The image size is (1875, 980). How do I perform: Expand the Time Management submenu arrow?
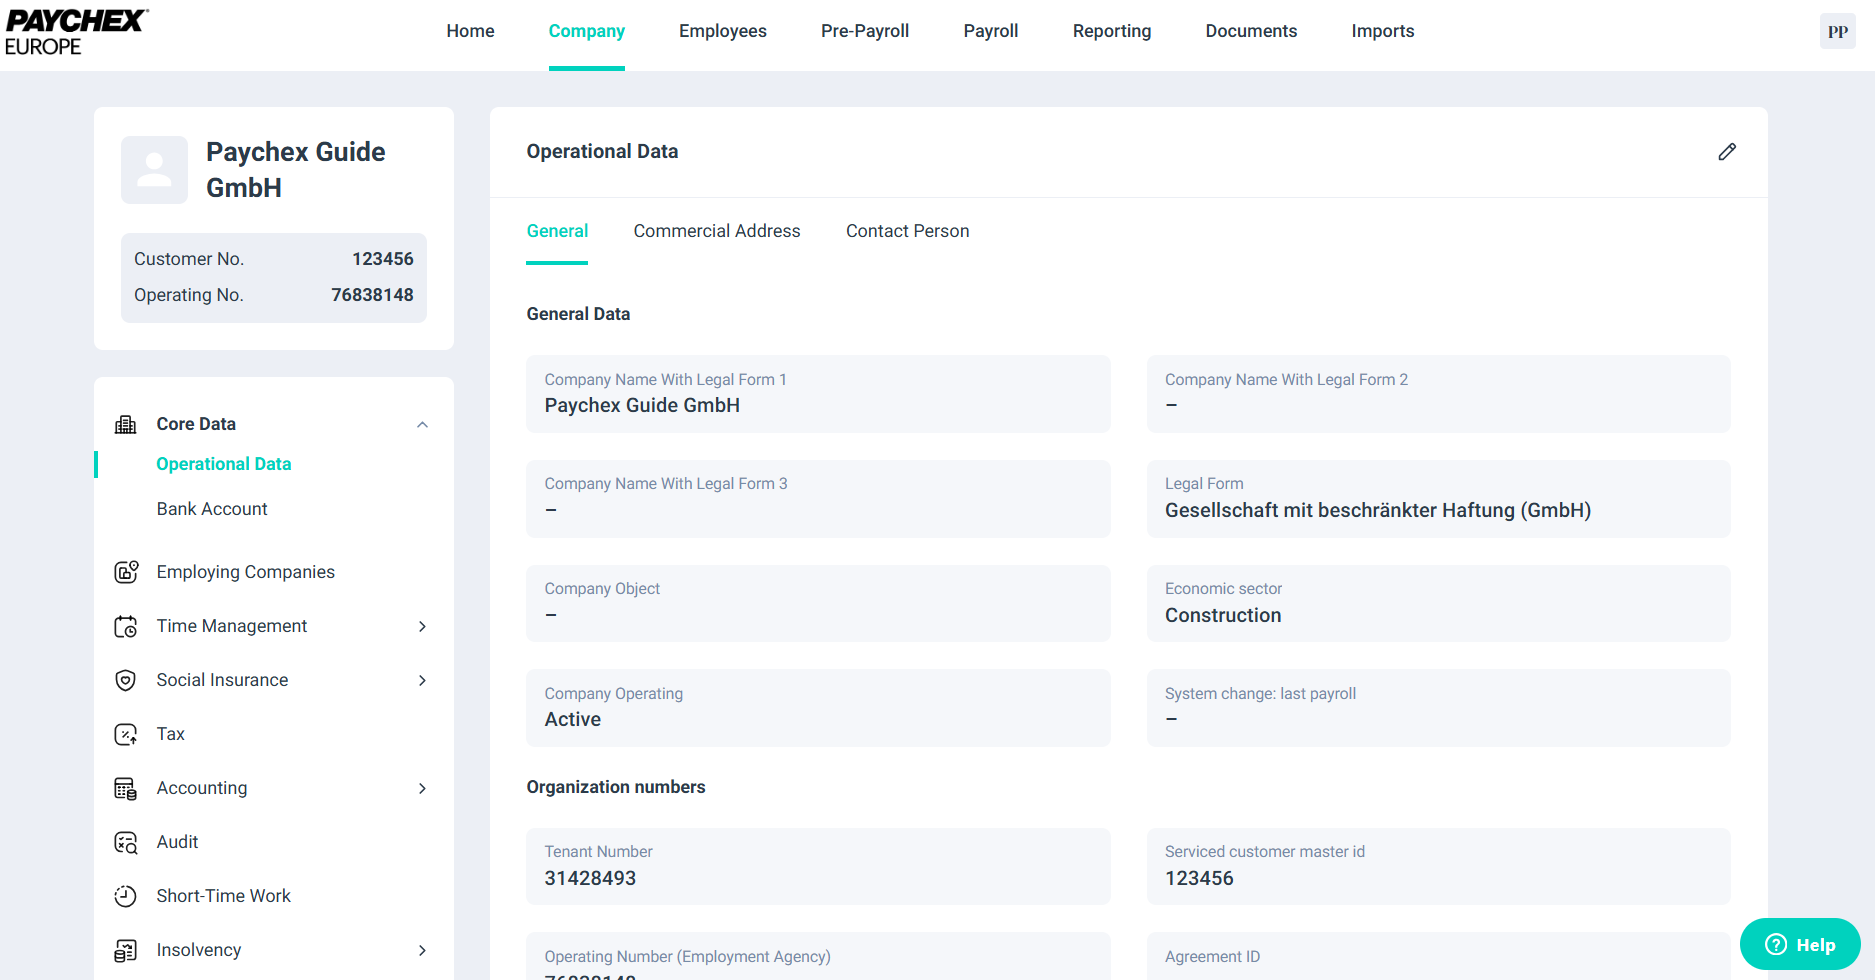(422, 627)
